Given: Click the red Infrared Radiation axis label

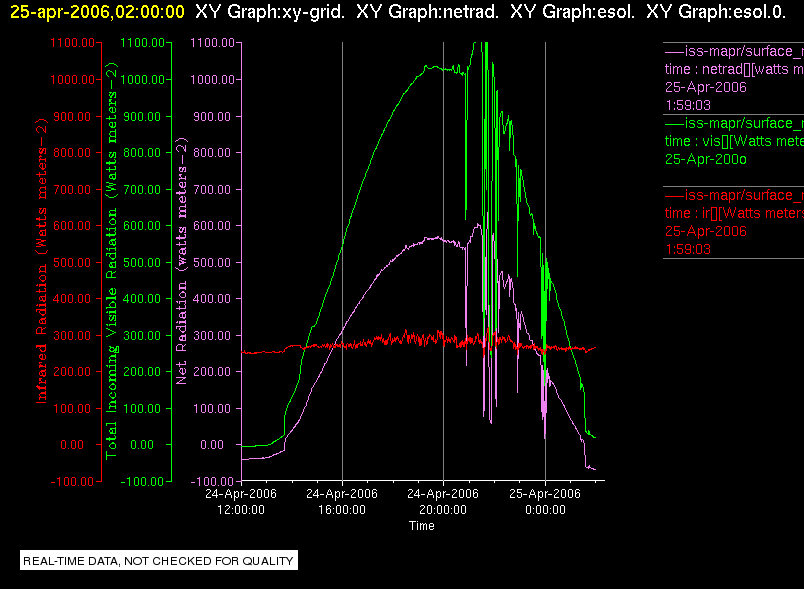Looking at the screenshot, I should 42,261.
